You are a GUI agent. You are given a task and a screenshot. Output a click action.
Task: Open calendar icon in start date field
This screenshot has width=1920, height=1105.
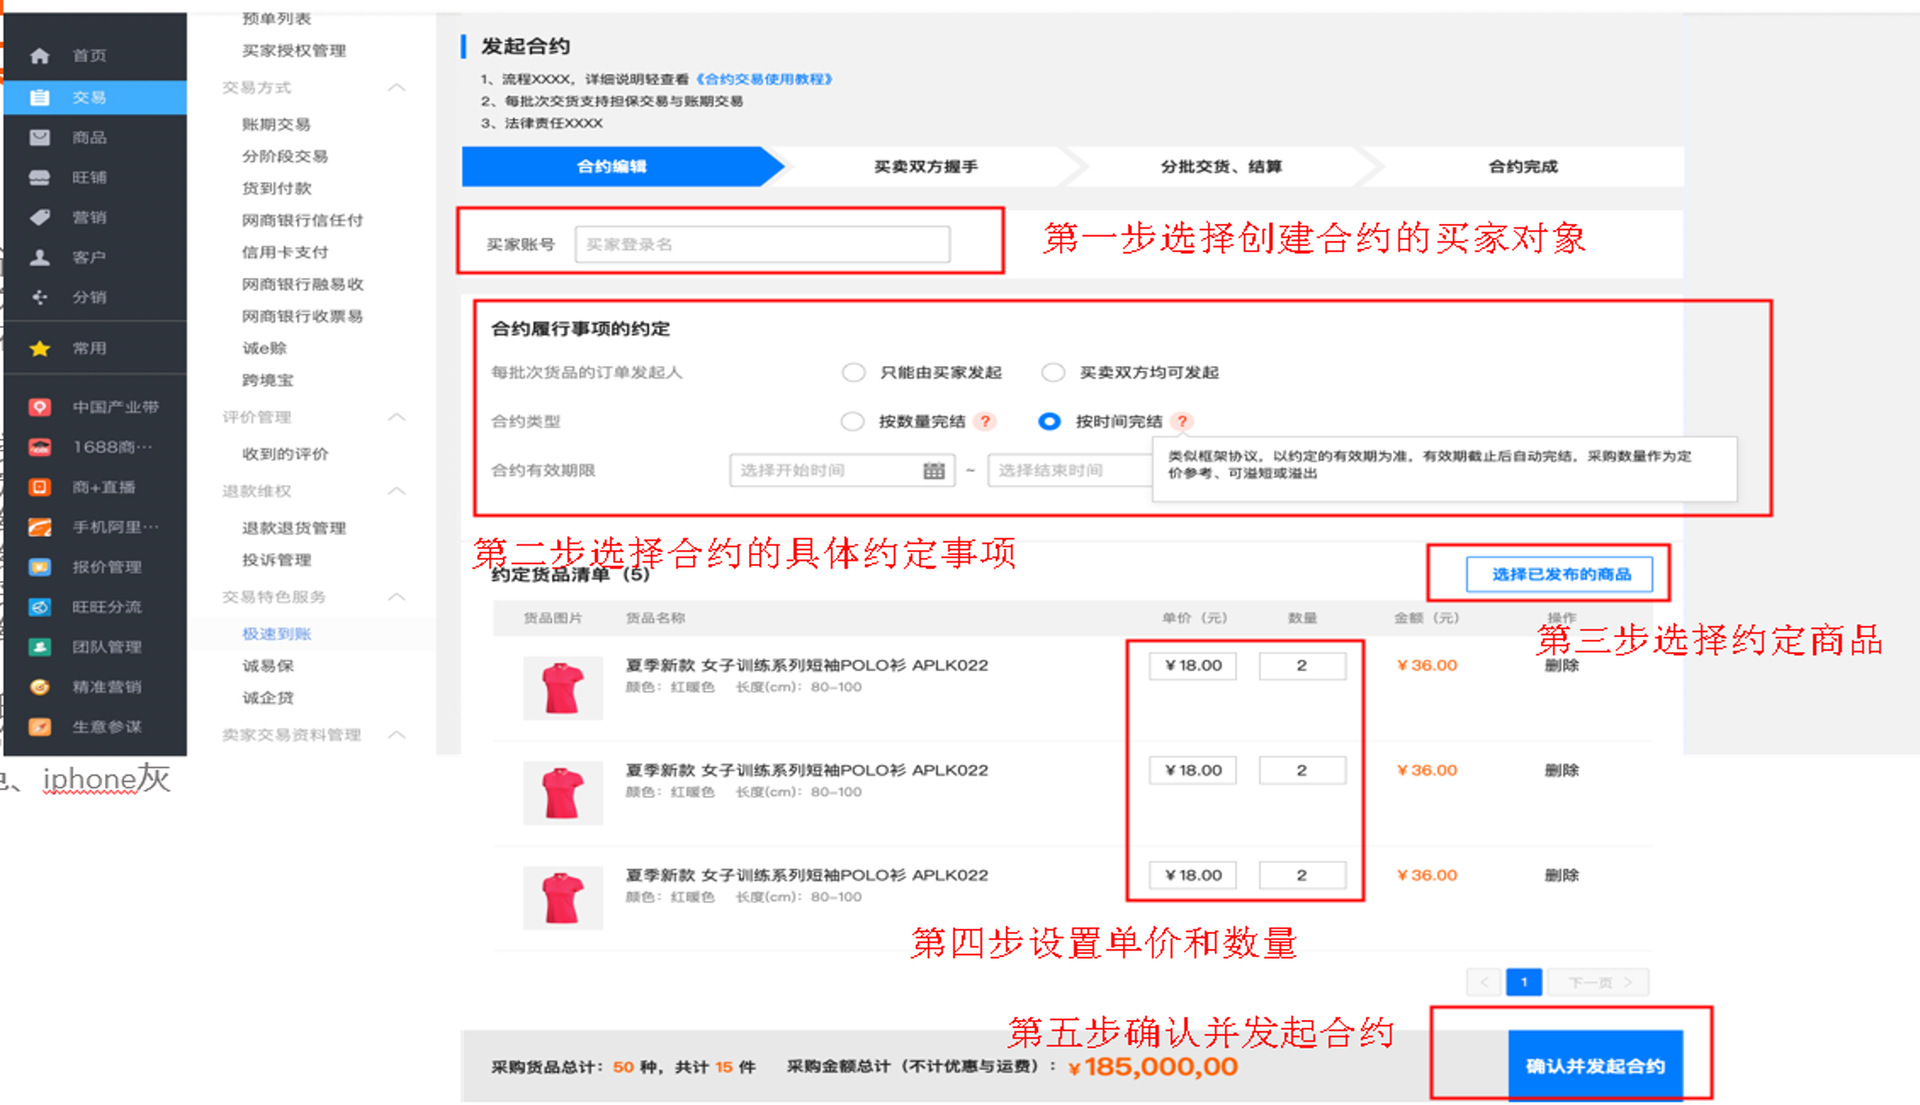point(933,470)
